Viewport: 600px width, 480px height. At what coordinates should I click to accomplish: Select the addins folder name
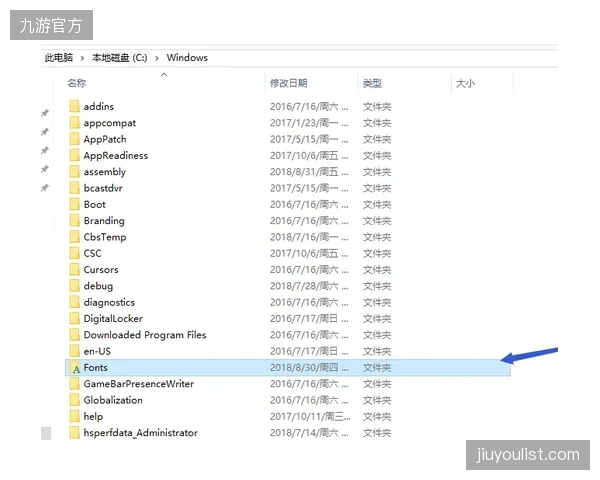[99, 106]
